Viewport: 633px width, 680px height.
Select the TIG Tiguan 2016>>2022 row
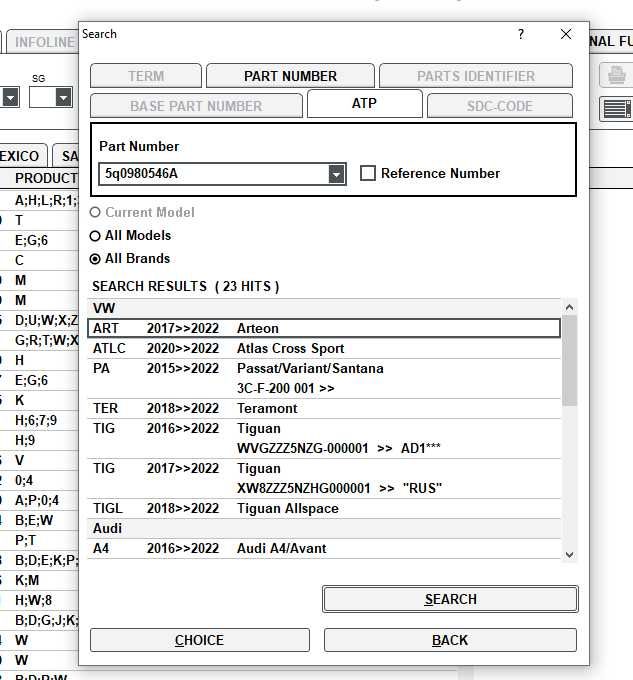324,438
